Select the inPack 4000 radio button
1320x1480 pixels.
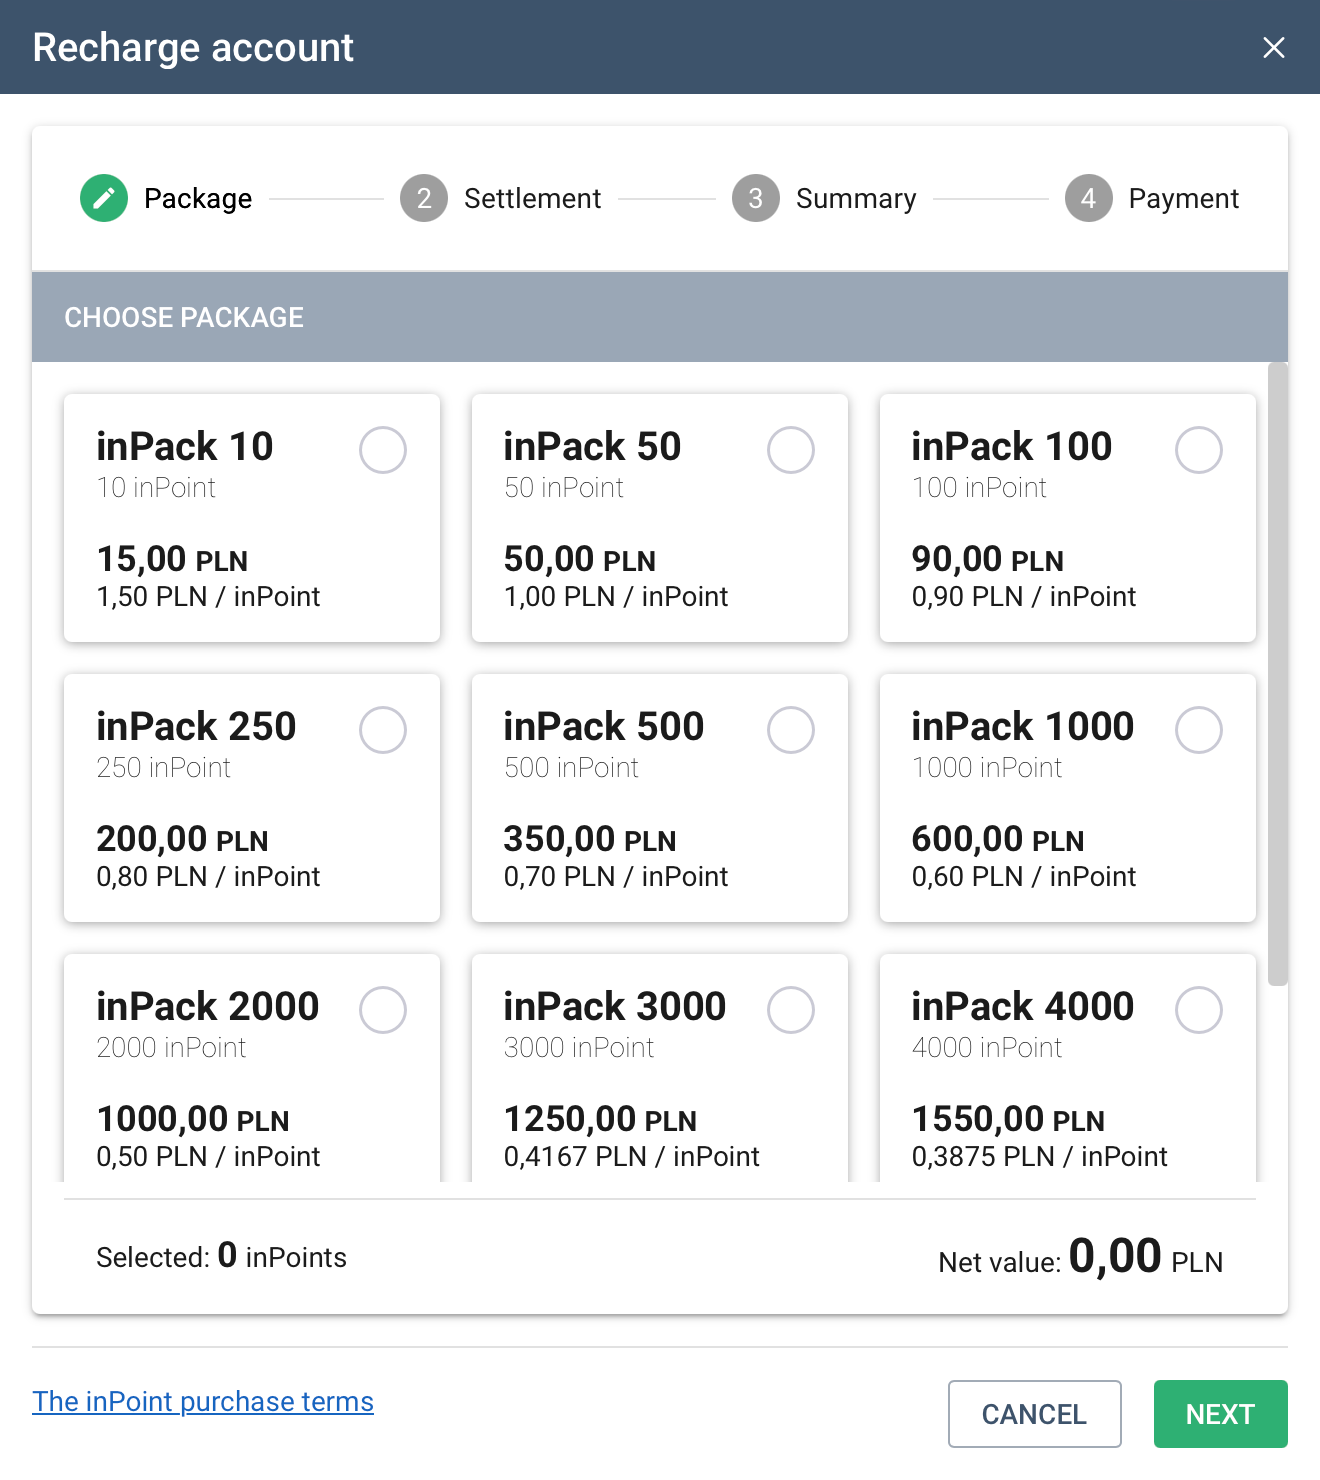pyautogui.click(x=1199, y=1010)
